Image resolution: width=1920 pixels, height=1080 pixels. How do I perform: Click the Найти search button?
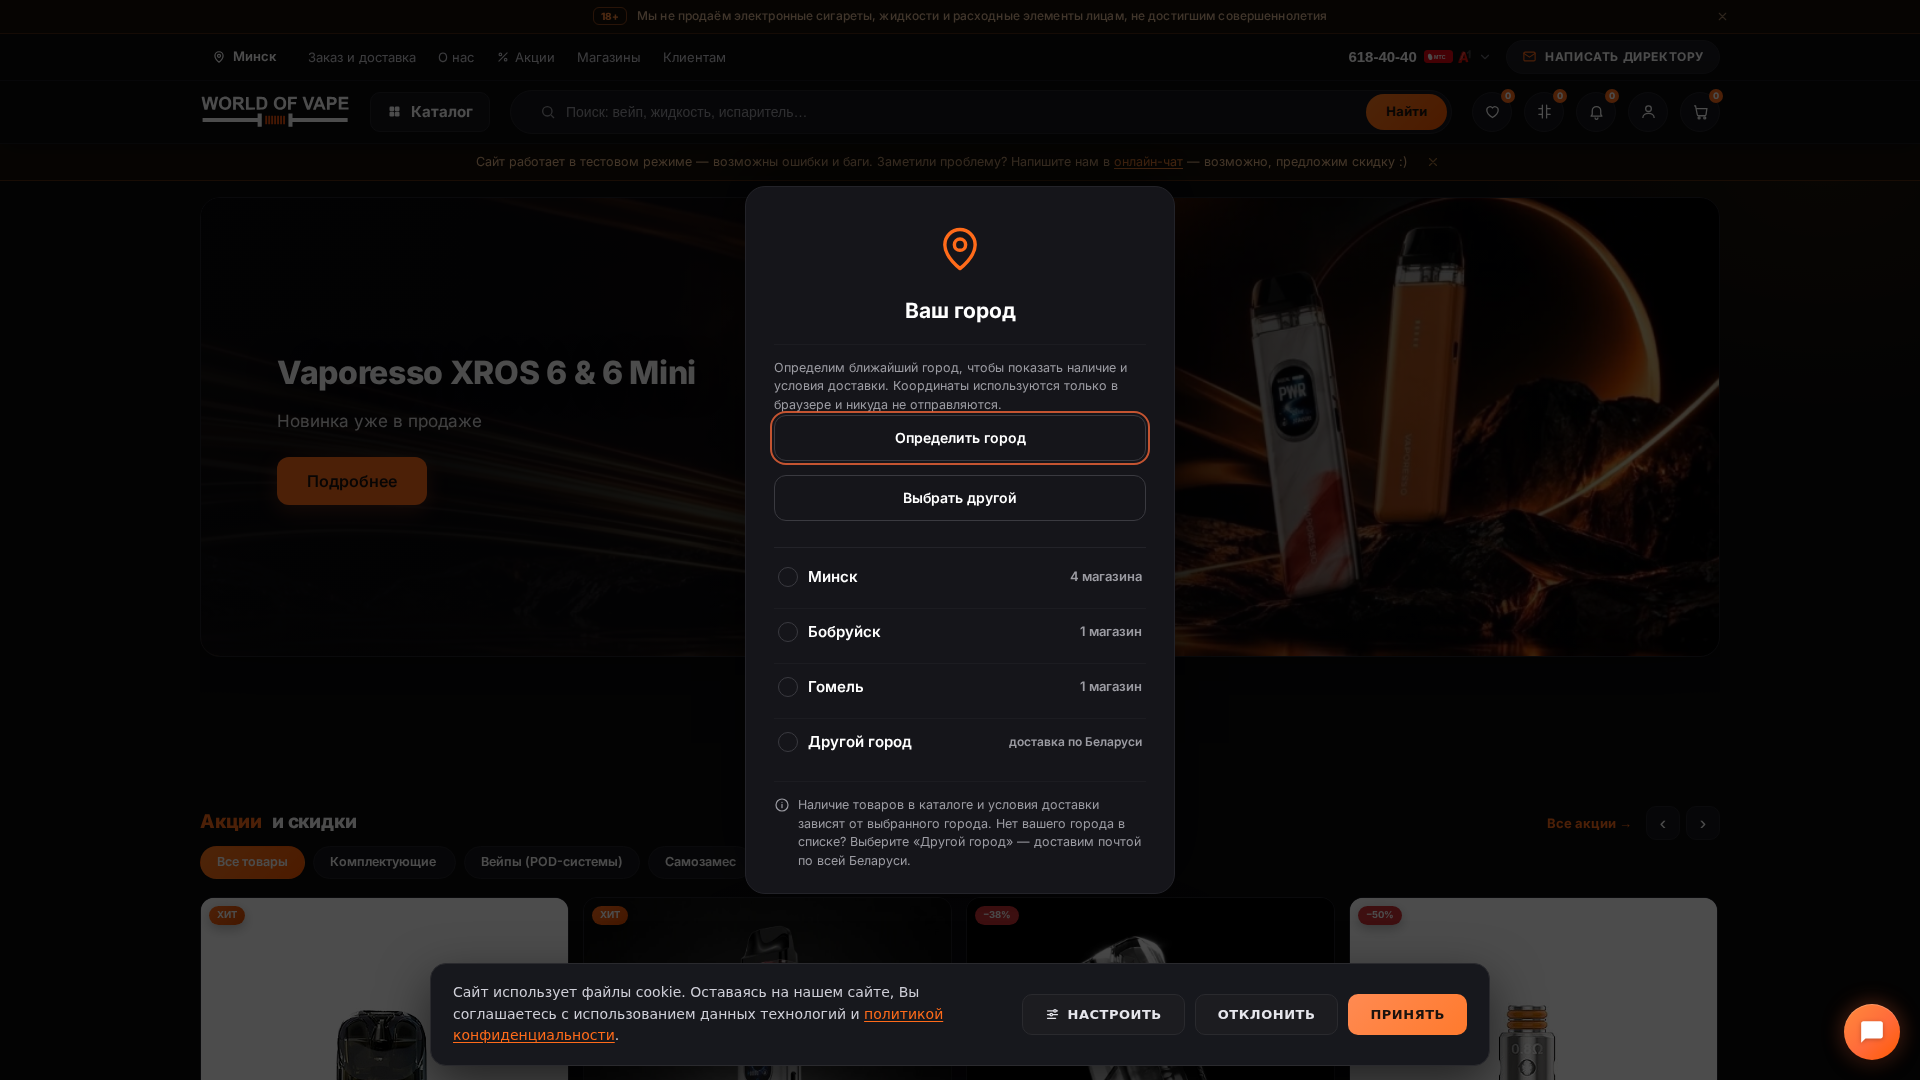pos(1406,112)
